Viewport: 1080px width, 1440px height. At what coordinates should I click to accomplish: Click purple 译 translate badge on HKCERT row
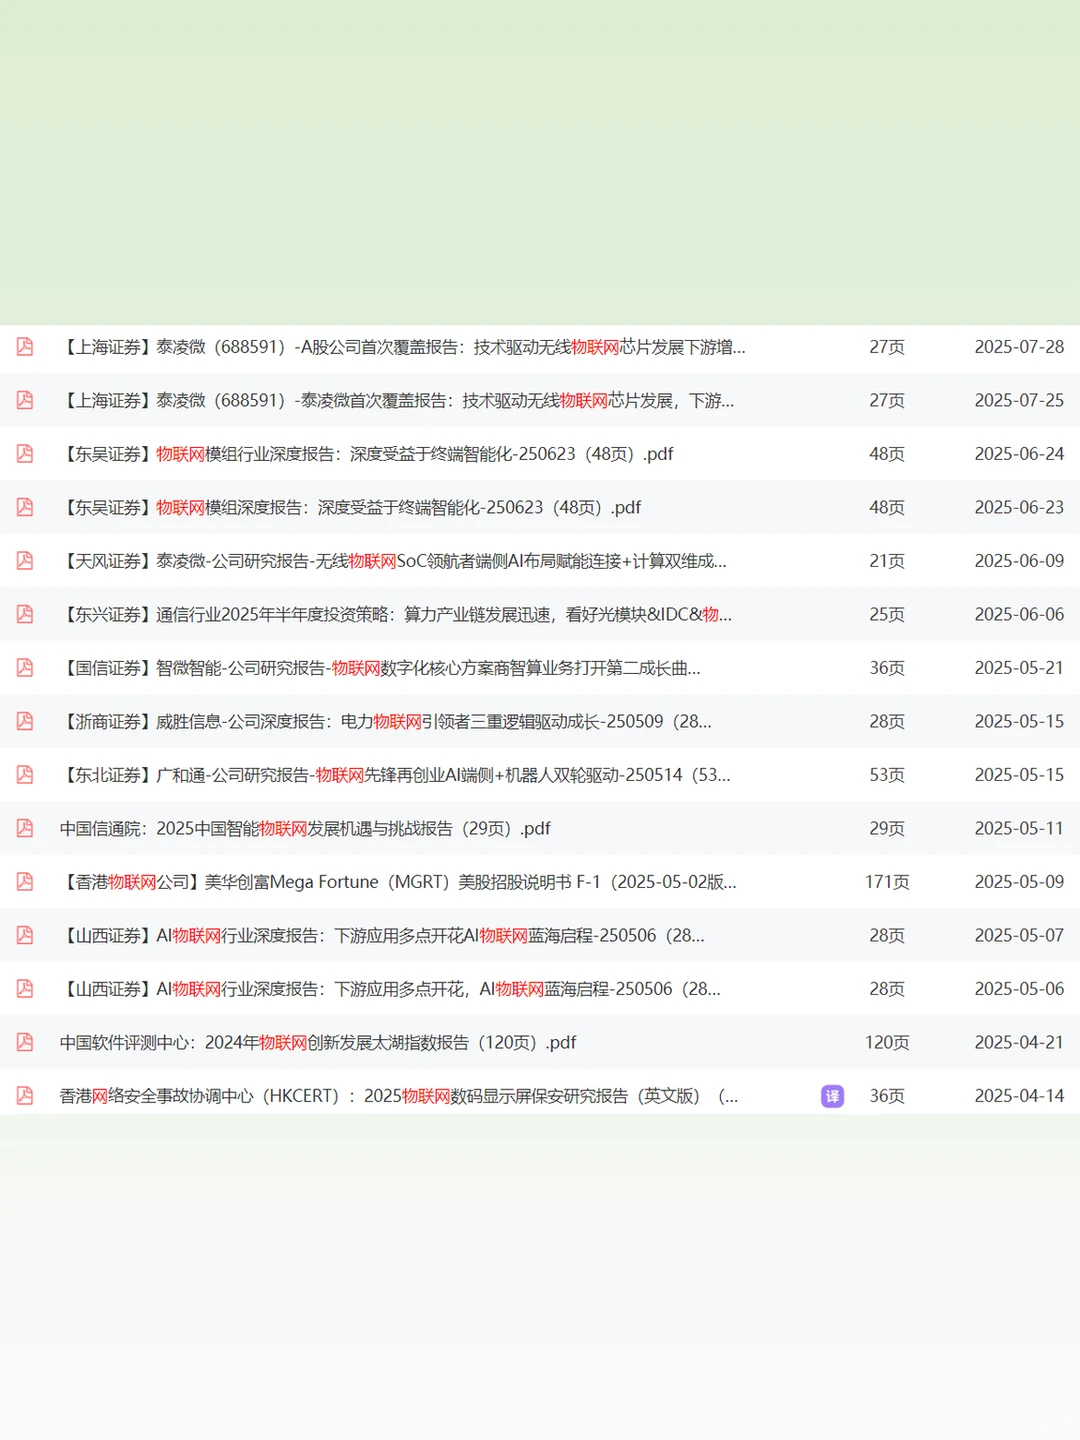point(832,1096)
